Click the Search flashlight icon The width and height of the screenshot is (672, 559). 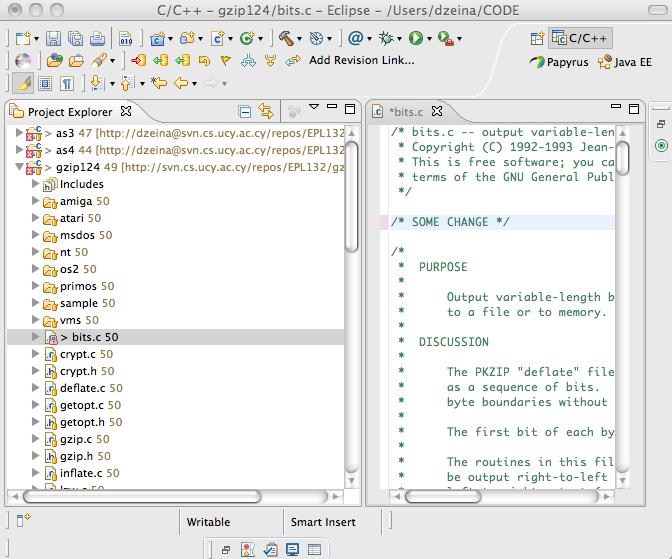[99, 60]
